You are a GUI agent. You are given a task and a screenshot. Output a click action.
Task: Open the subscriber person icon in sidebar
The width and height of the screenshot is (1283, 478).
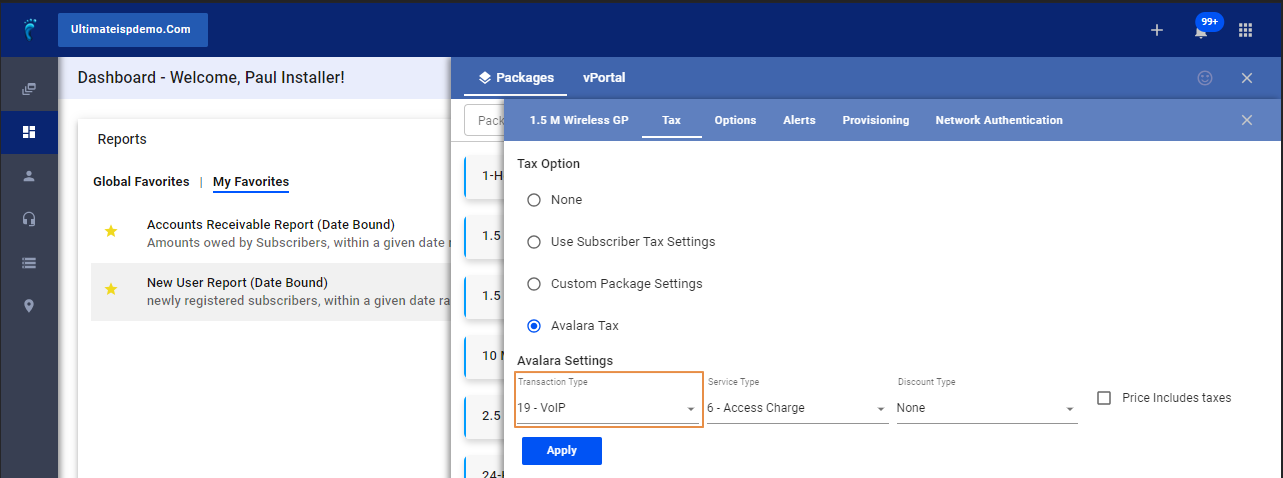[29, 175]
